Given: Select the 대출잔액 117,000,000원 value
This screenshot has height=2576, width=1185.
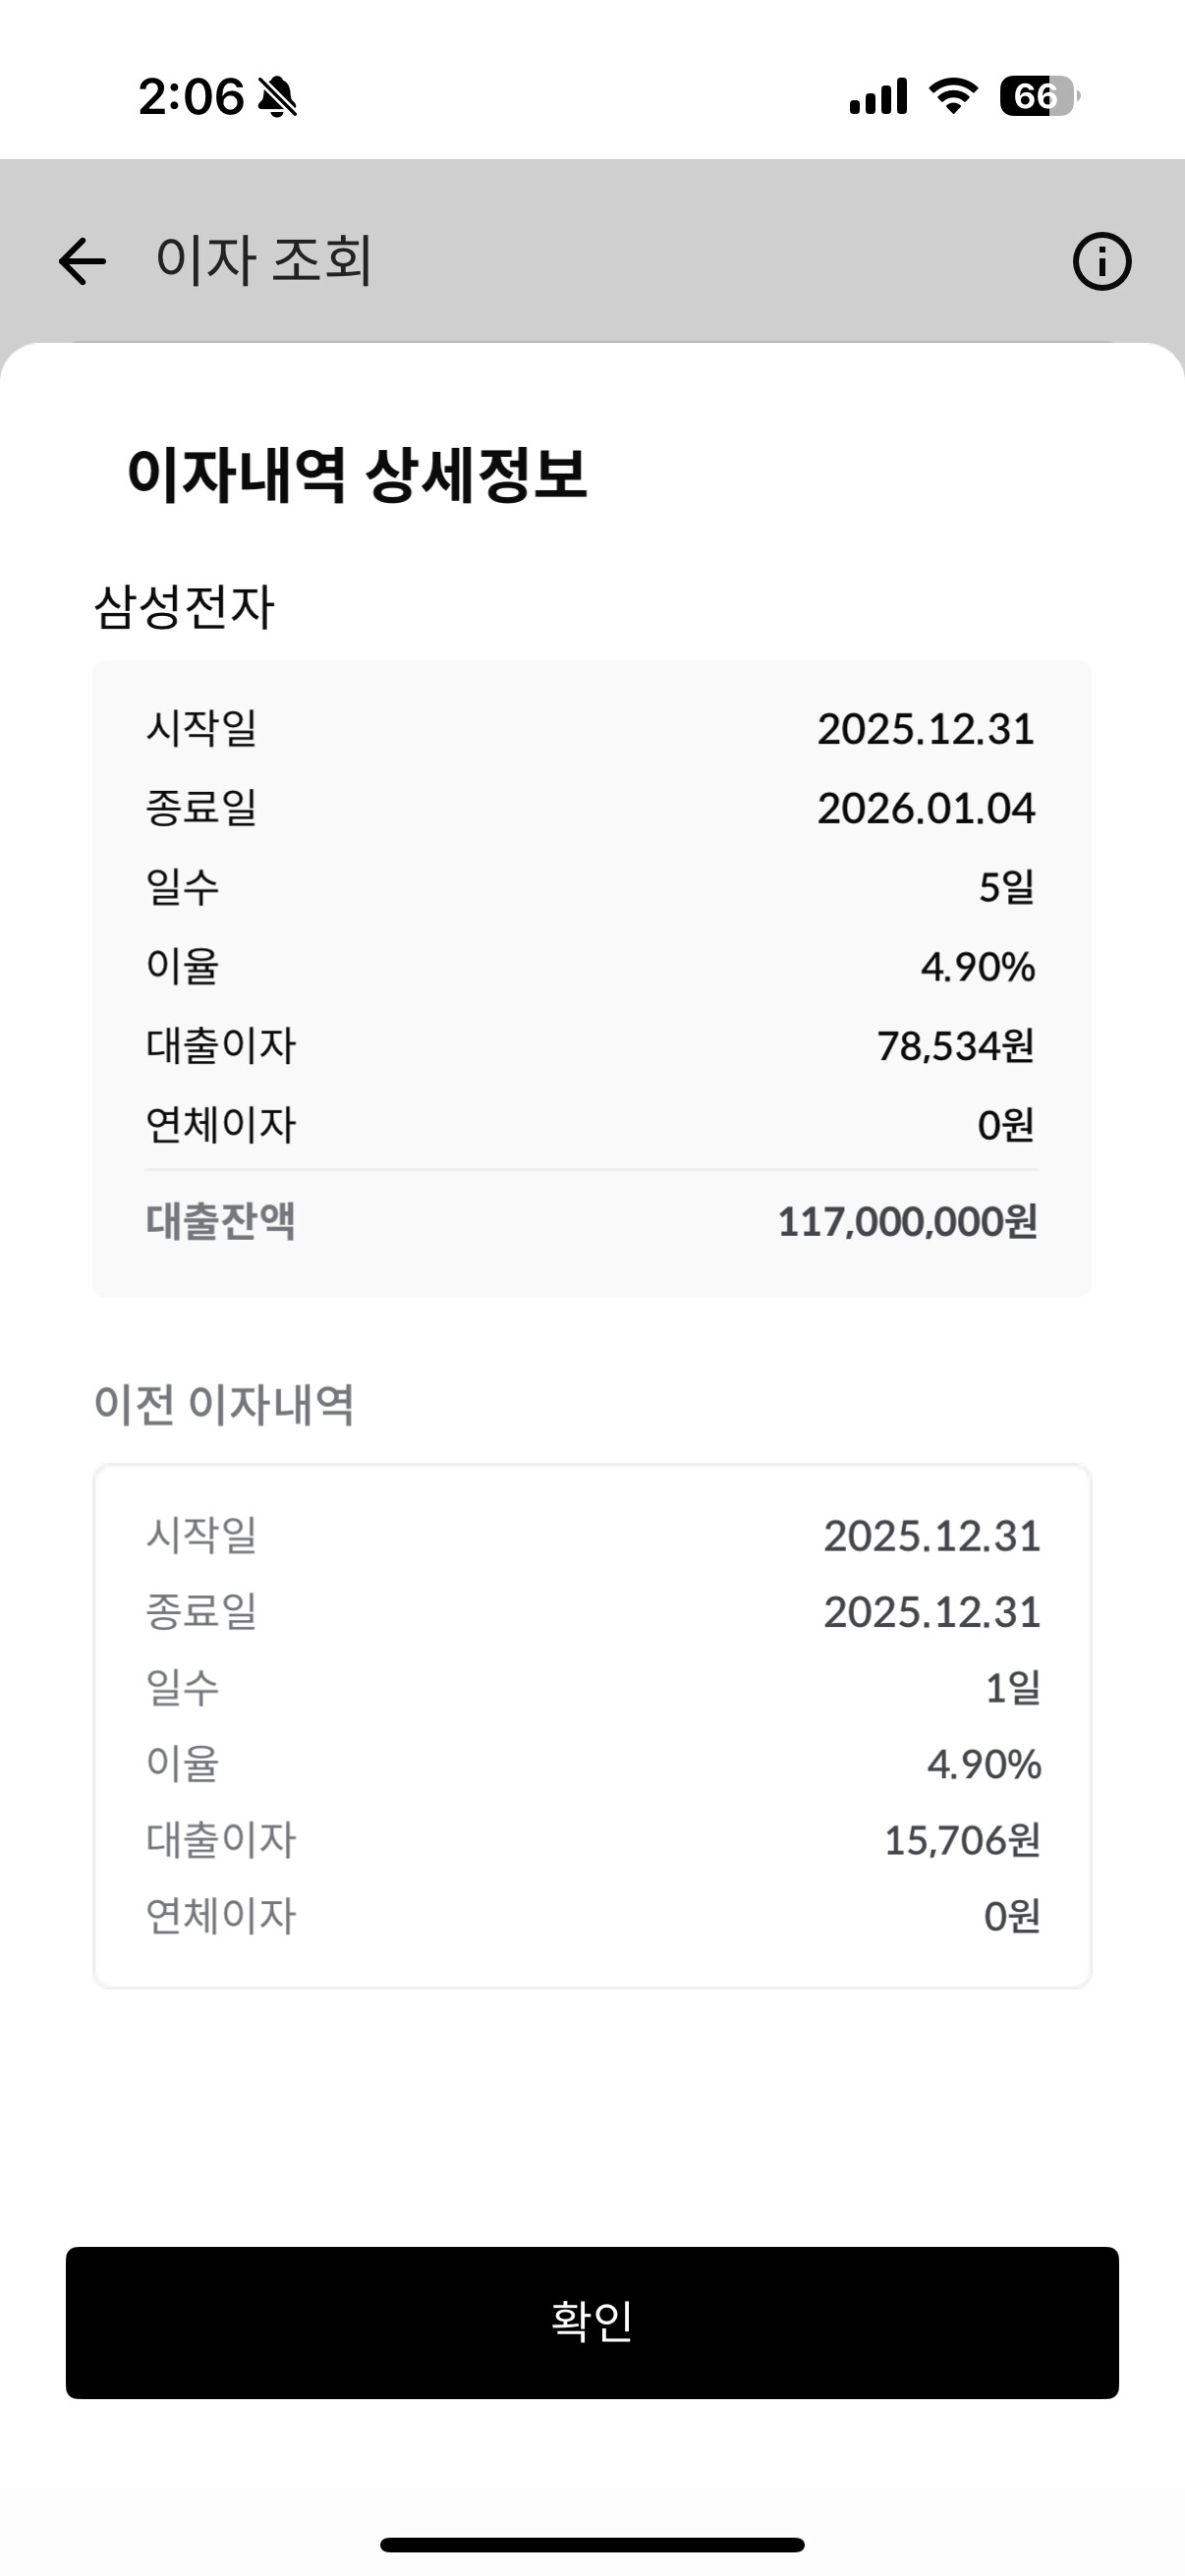Looking at the screenshot, I should click(907, 1222).
